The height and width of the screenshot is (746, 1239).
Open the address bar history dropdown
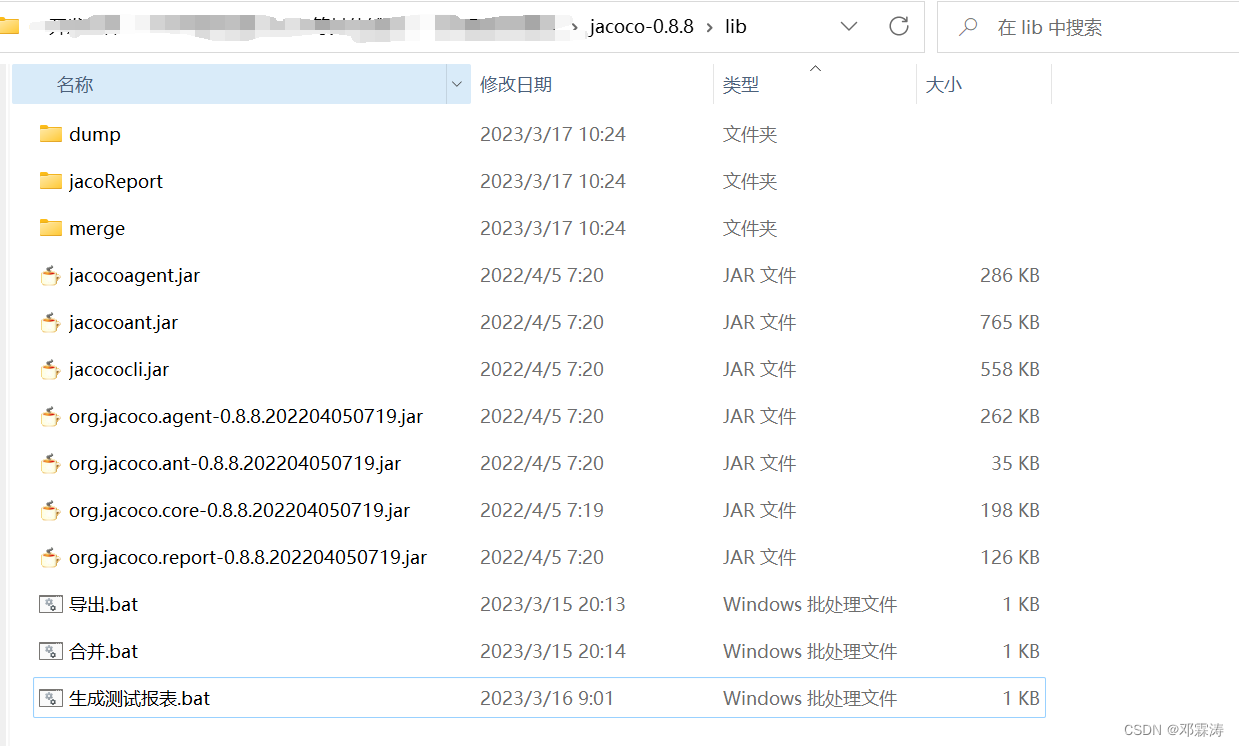point(849,27)
